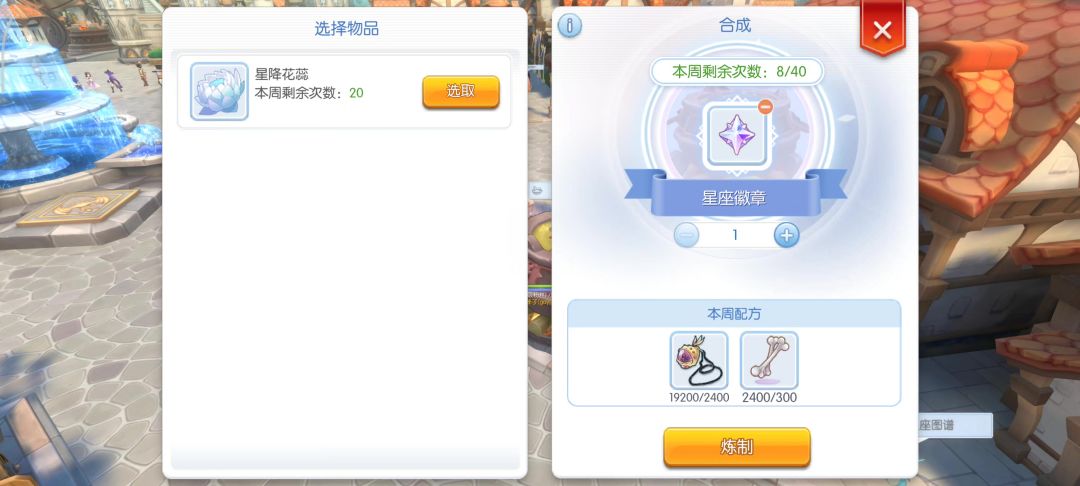1080x486 pixels.
Task: Open the synthesis info icon
Action: [570, 26]
